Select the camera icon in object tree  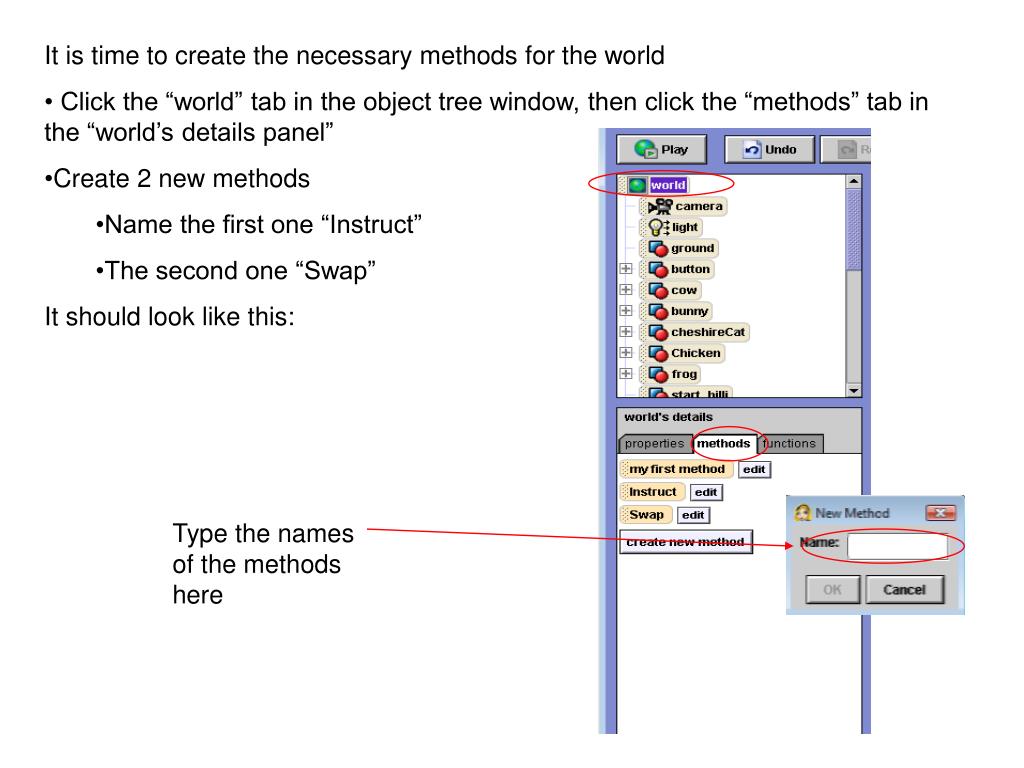click(x=660, y=206)
